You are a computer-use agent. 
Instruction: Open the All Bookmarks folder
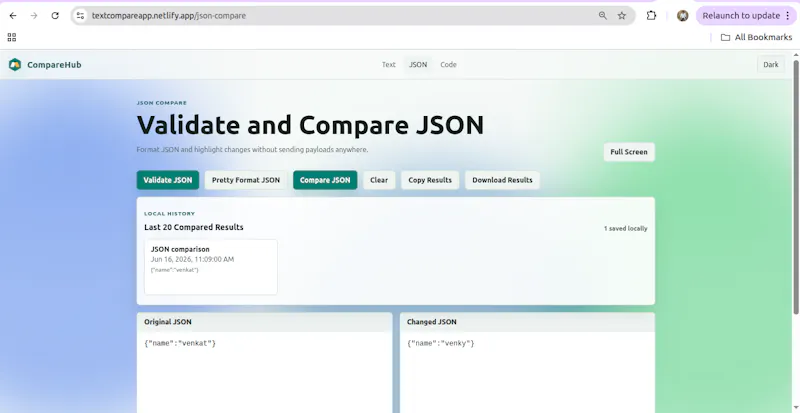756,37
